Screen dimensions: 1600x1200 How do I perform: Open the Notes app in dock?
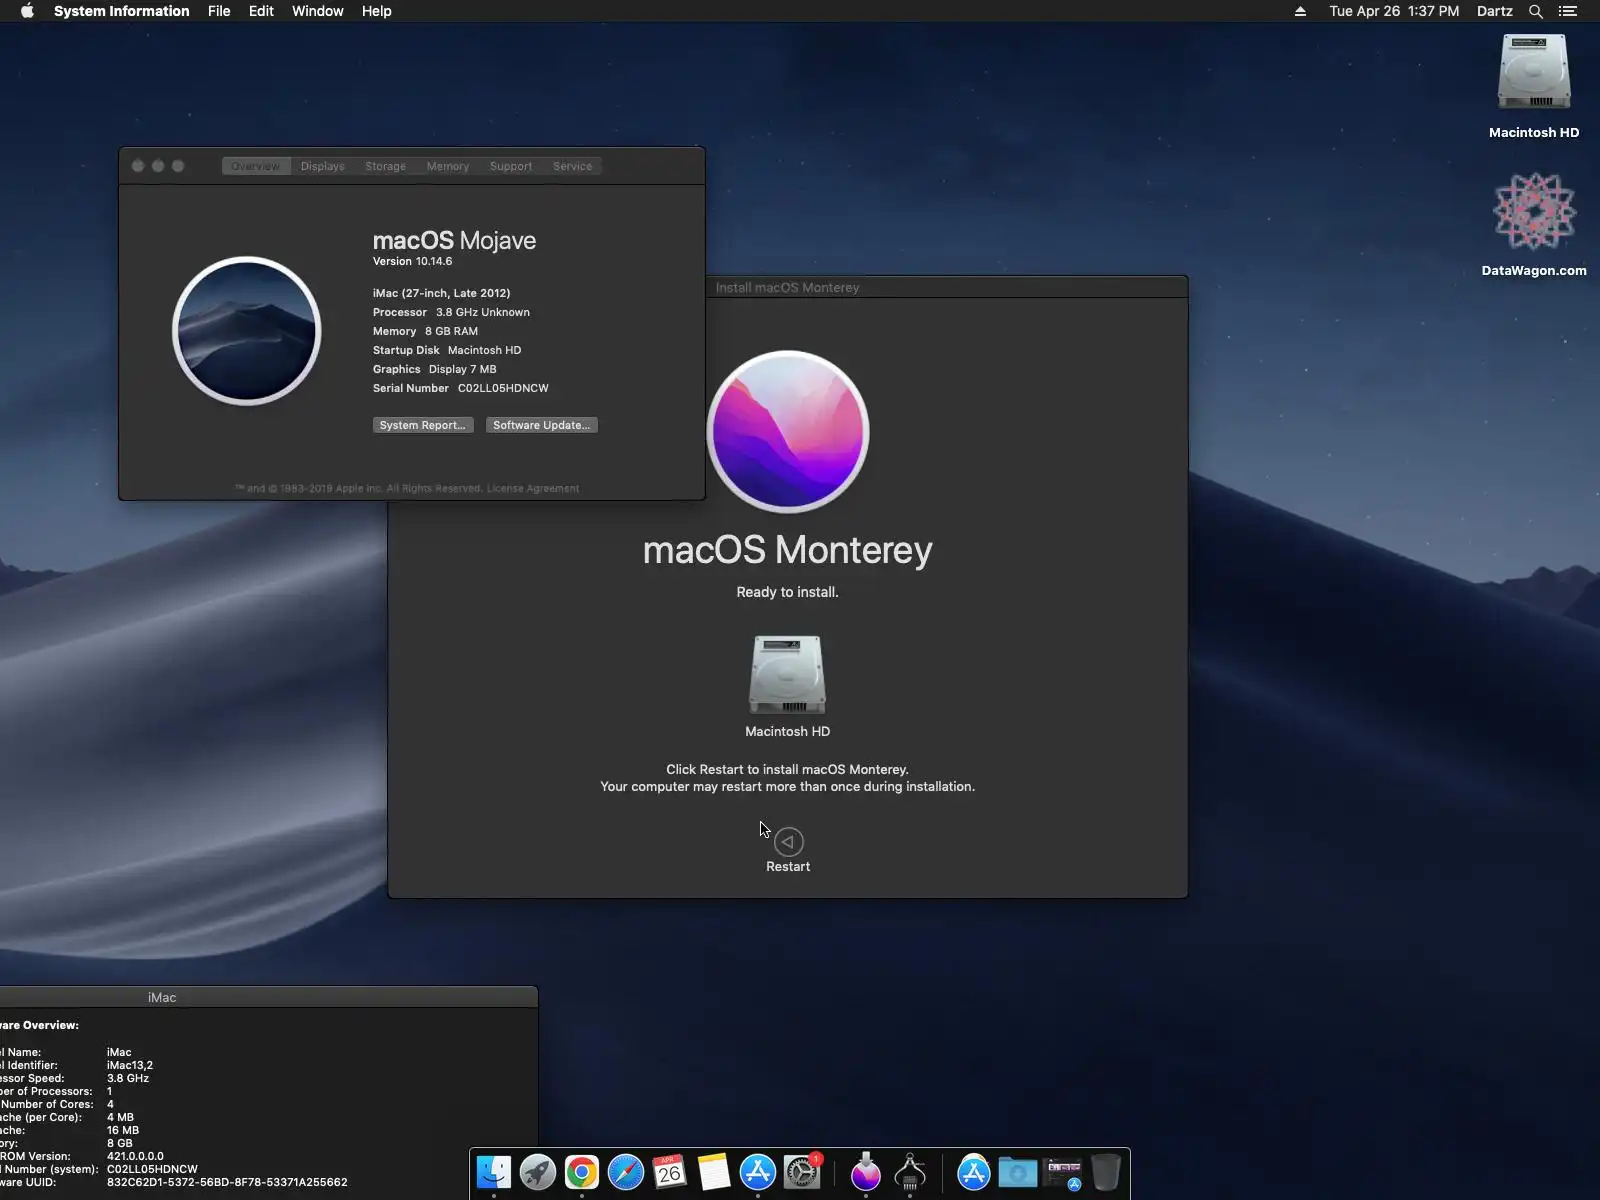[x=714, y=1172]
